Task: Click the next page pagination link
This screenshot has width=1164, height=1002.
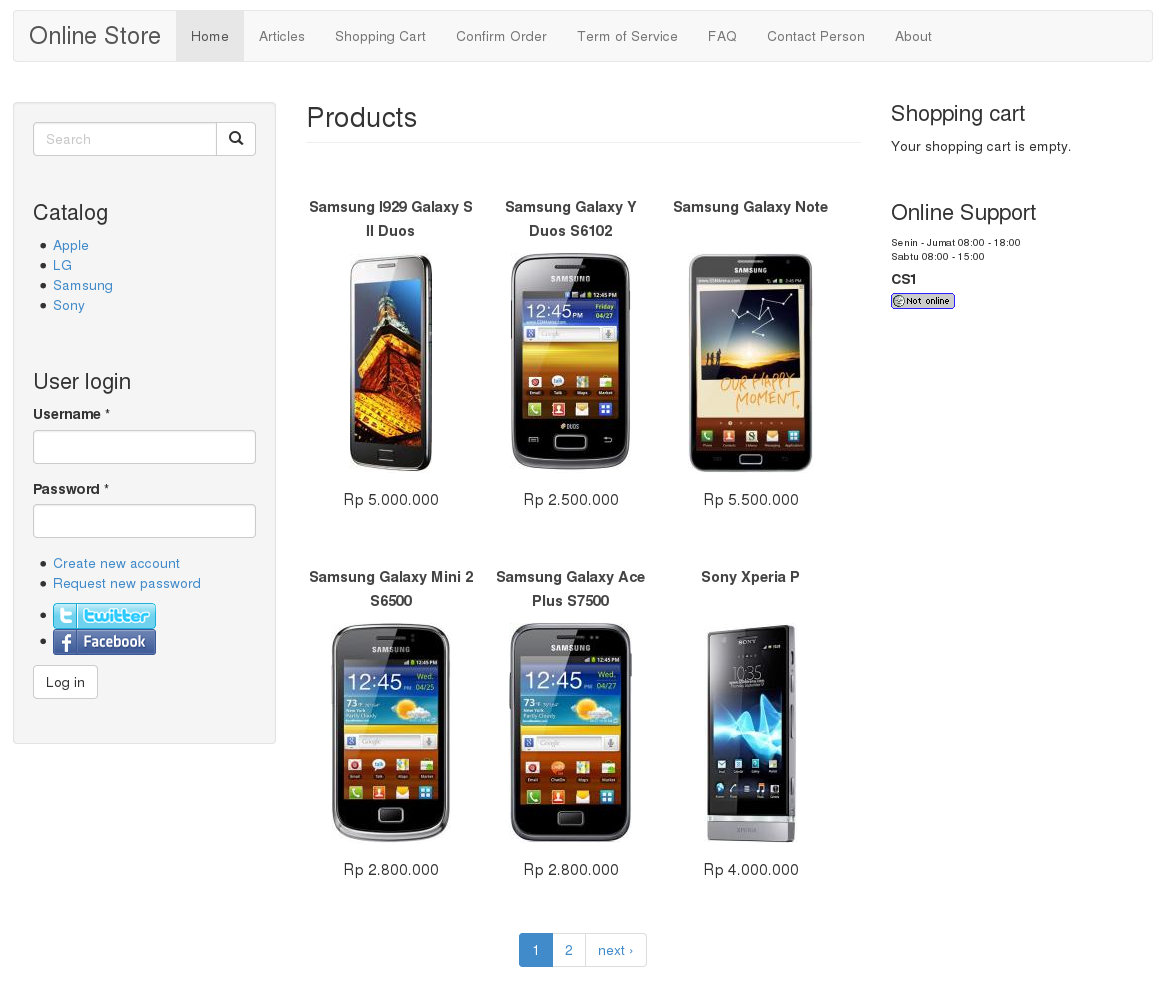Action: click(615, 950)
